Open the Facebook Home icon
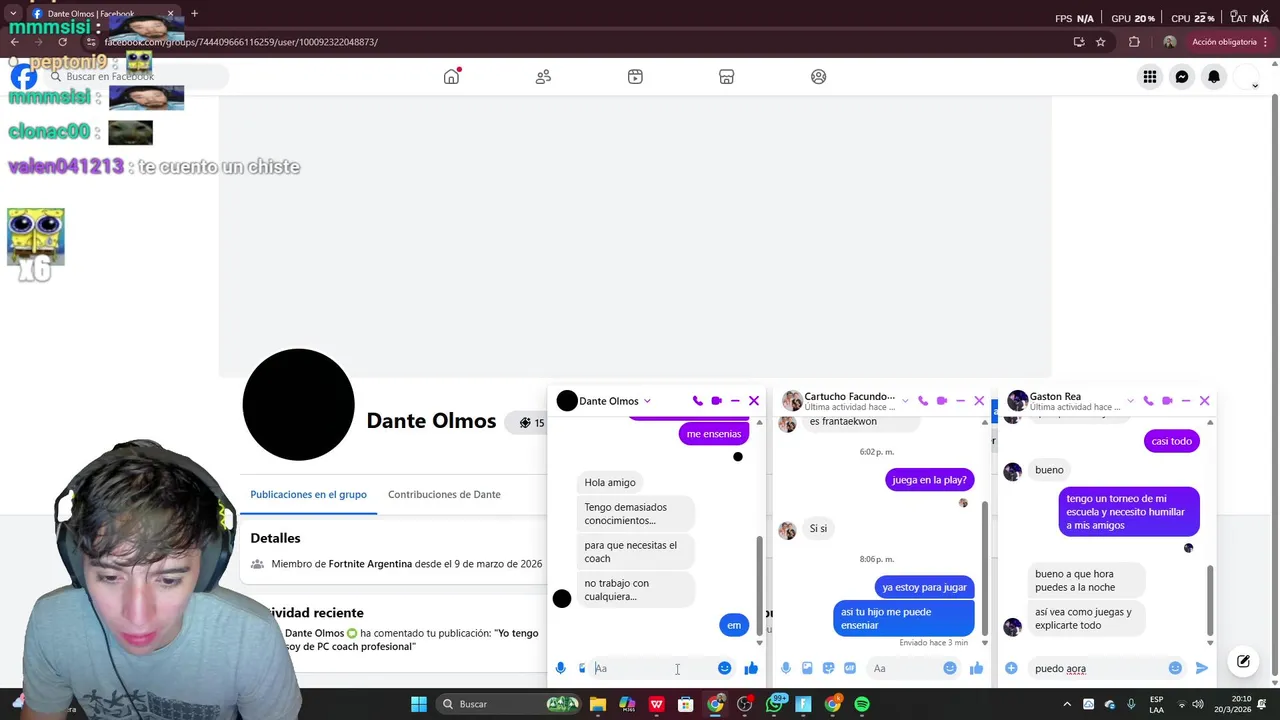The width and height of the screenshot is (1280, 720). (x=451, y=77)
